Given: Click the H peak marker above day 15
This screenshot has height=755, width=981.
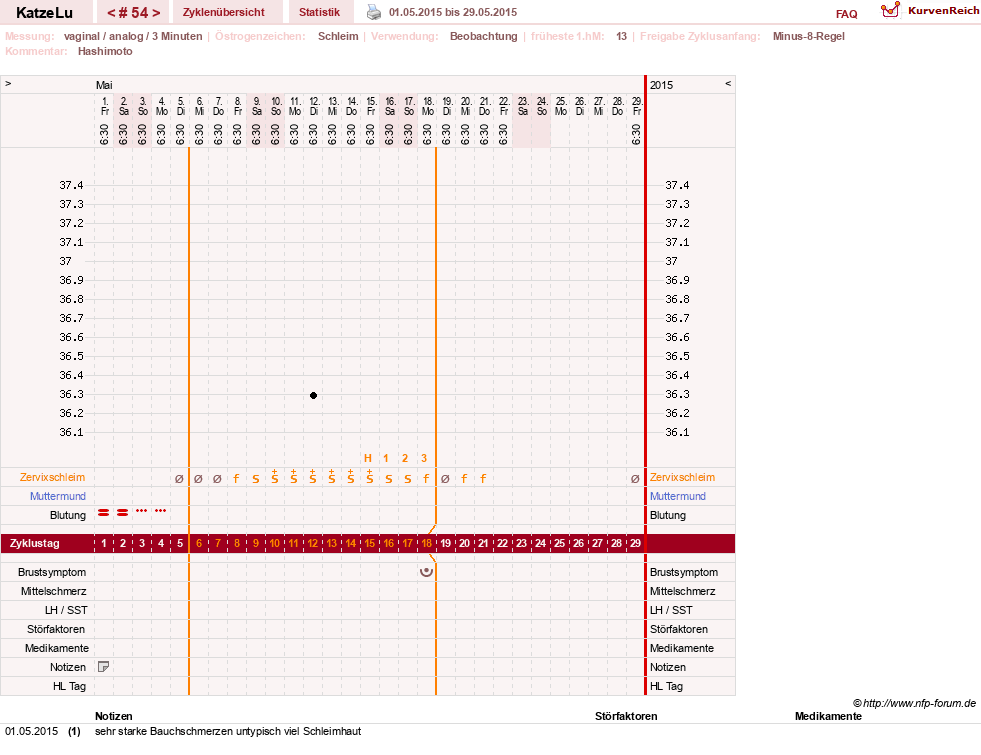Looking at the screenshot, I should tap(368, 458).
